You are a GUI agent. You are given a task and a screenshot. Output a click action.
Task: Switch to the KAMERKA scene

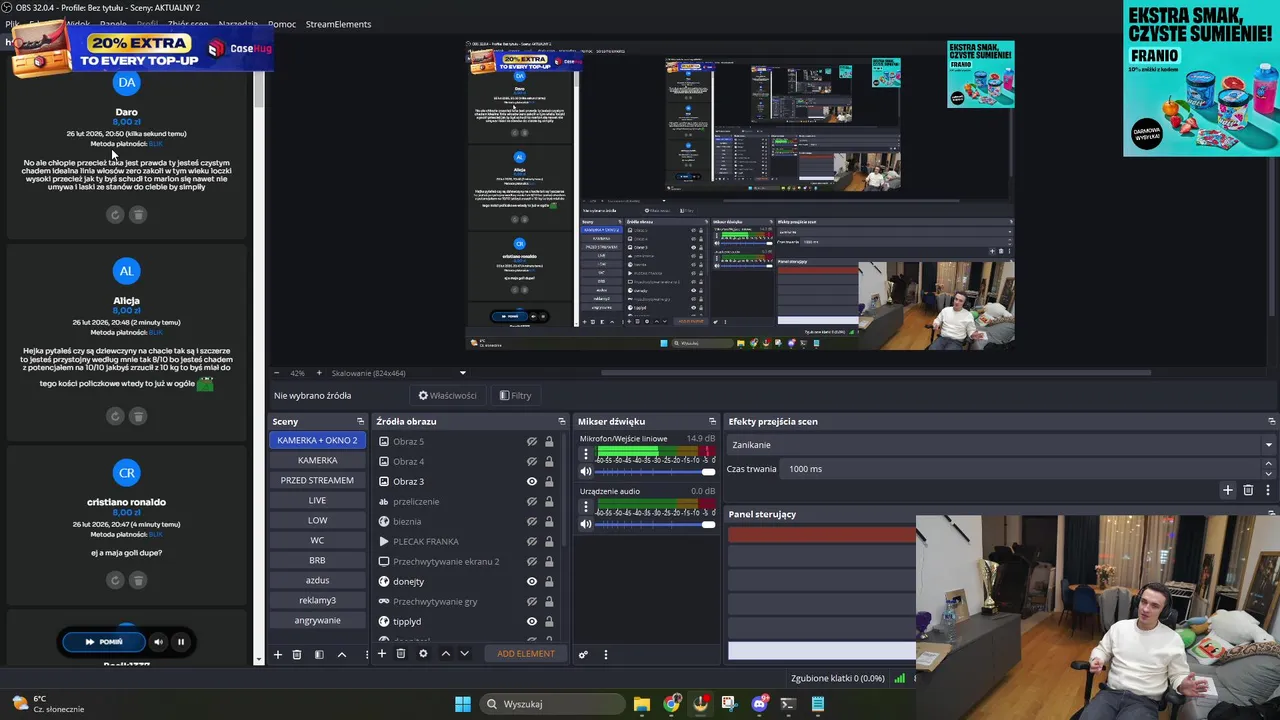(317, 460)
